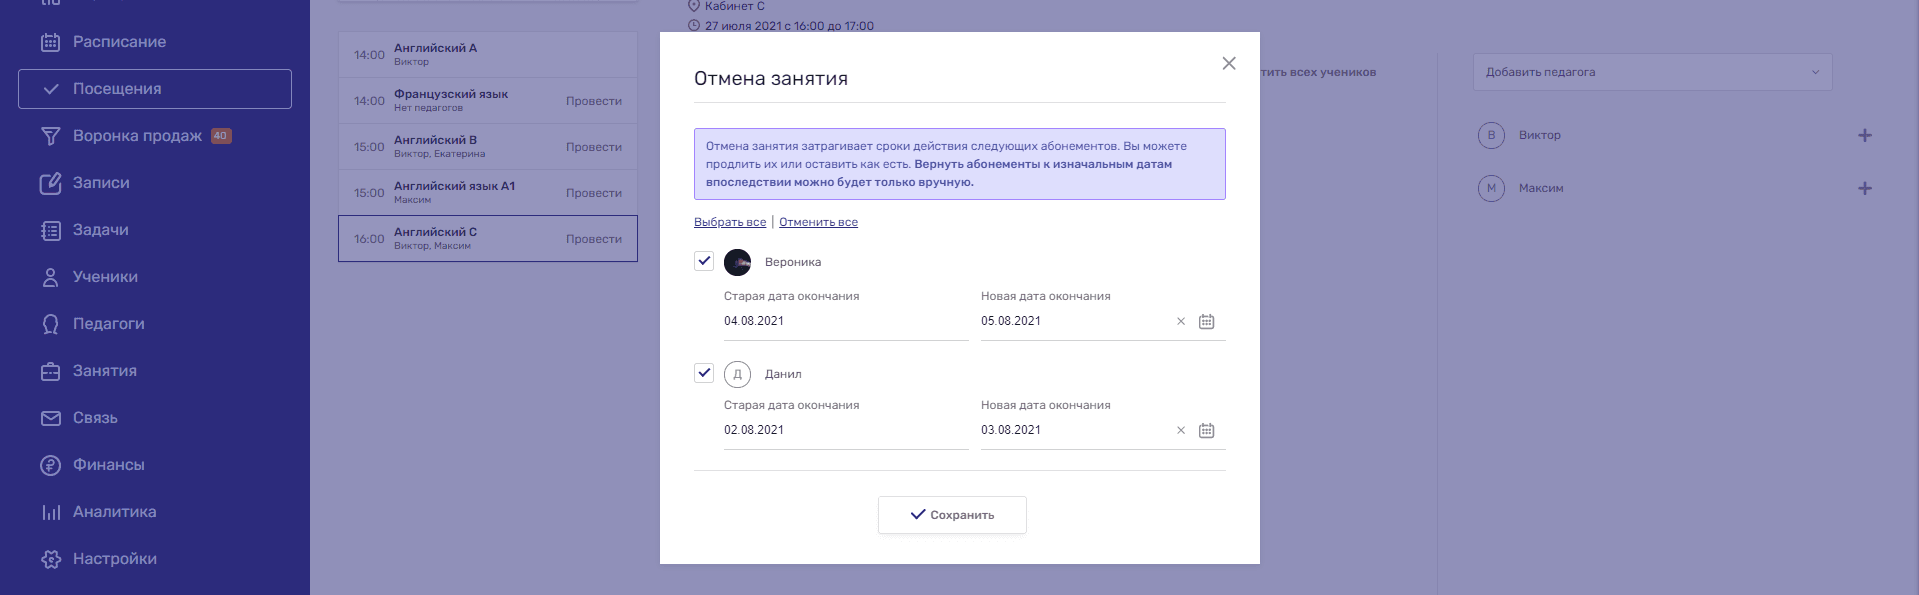Open calendar picker for Вероника's new end date

[x=1206, y=322]
